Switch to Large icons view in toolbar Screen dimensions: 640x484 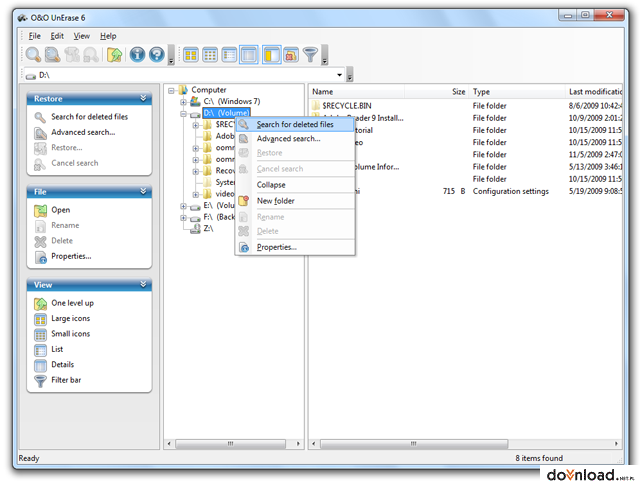190,55
